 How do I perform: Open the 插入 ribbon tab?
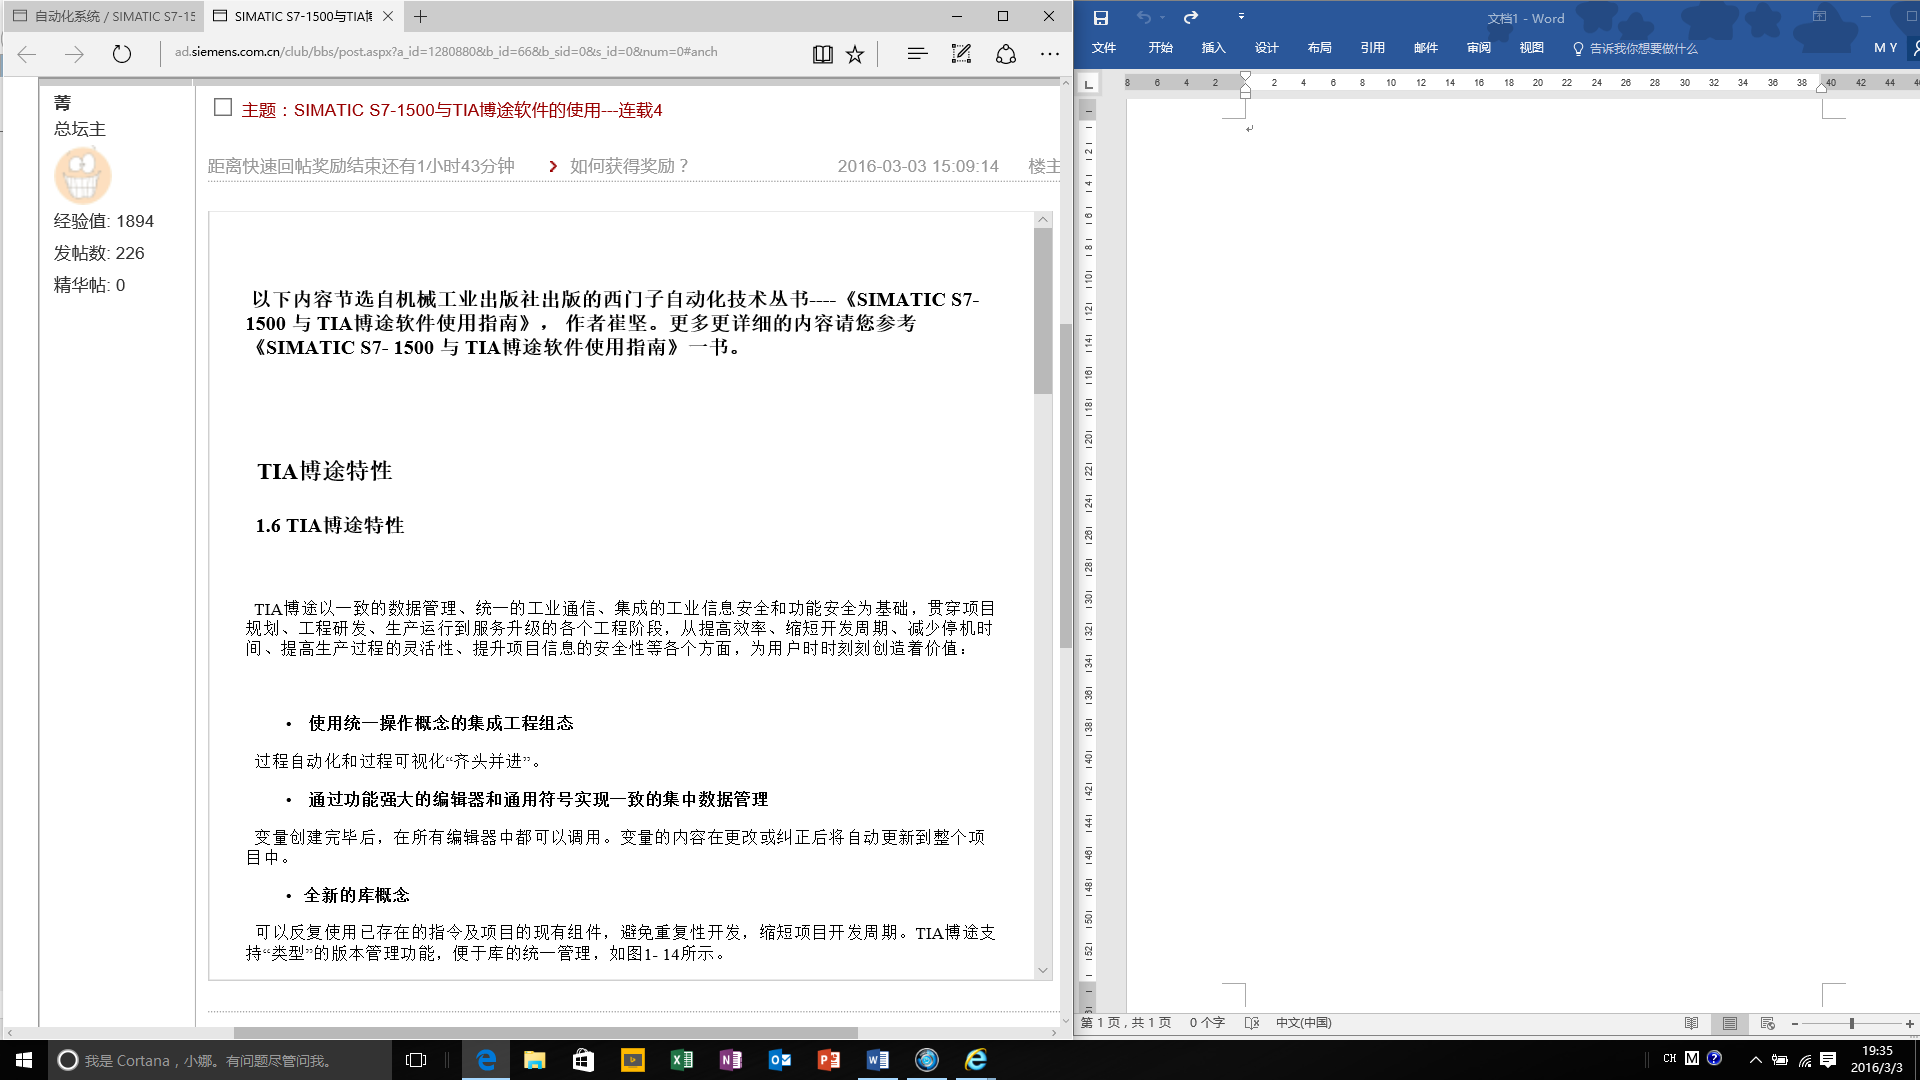coord(1213,48)
